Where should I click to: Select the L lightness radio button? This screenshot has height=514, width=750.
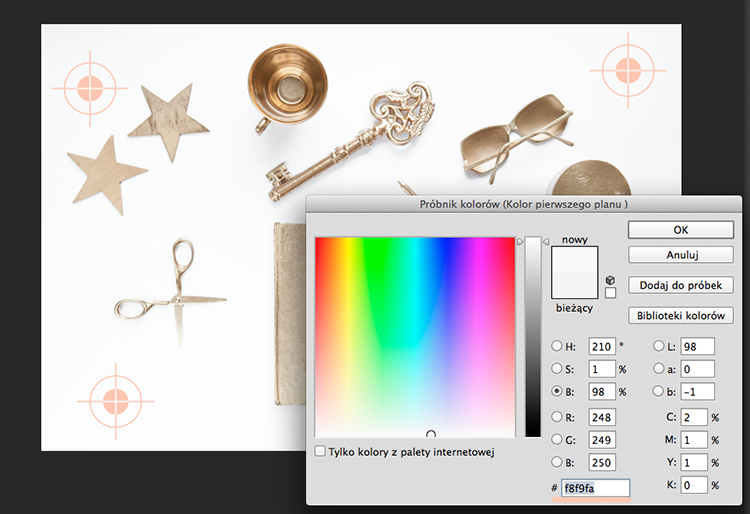tap(659, 346)
